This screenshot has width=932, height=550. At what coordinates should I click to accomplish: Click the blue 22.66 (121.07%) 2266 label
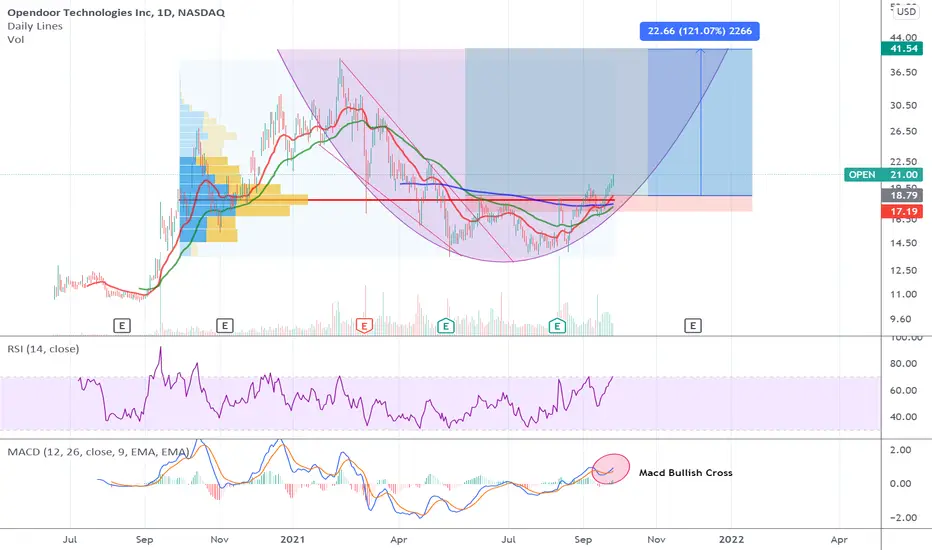(700, 31)
